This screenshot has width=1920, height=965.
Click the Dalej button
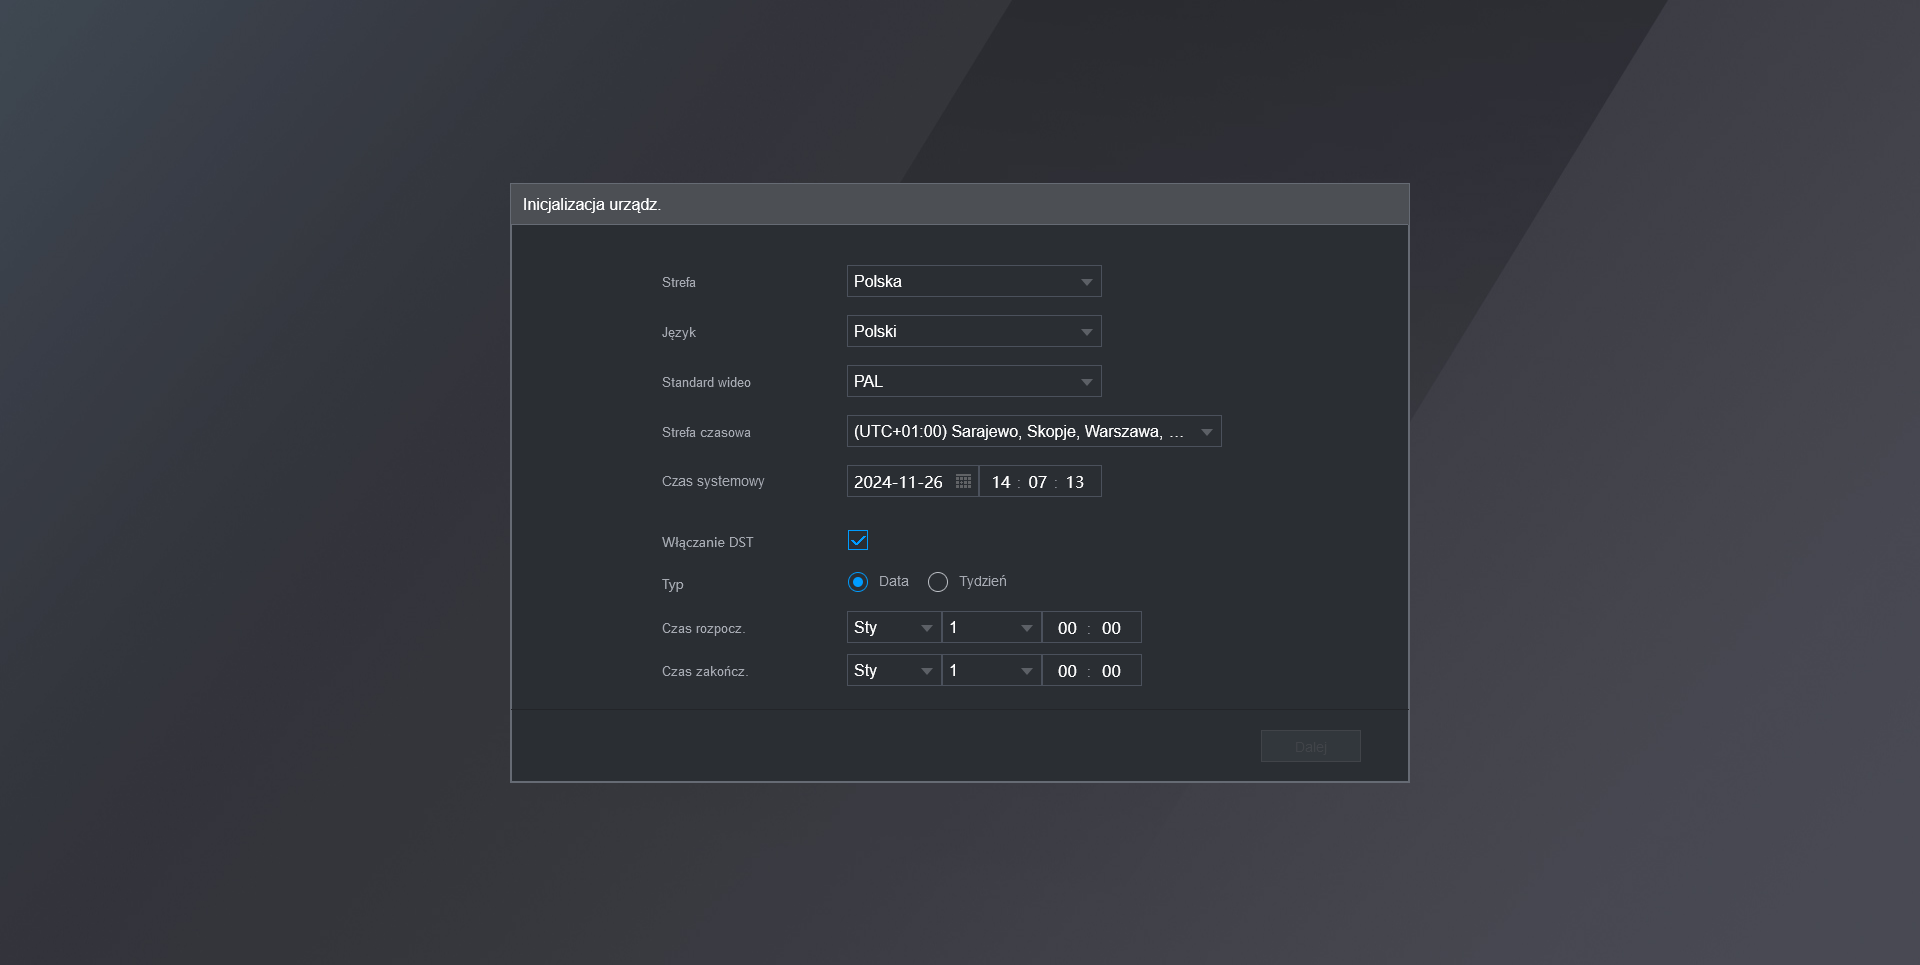(1311, 746)
